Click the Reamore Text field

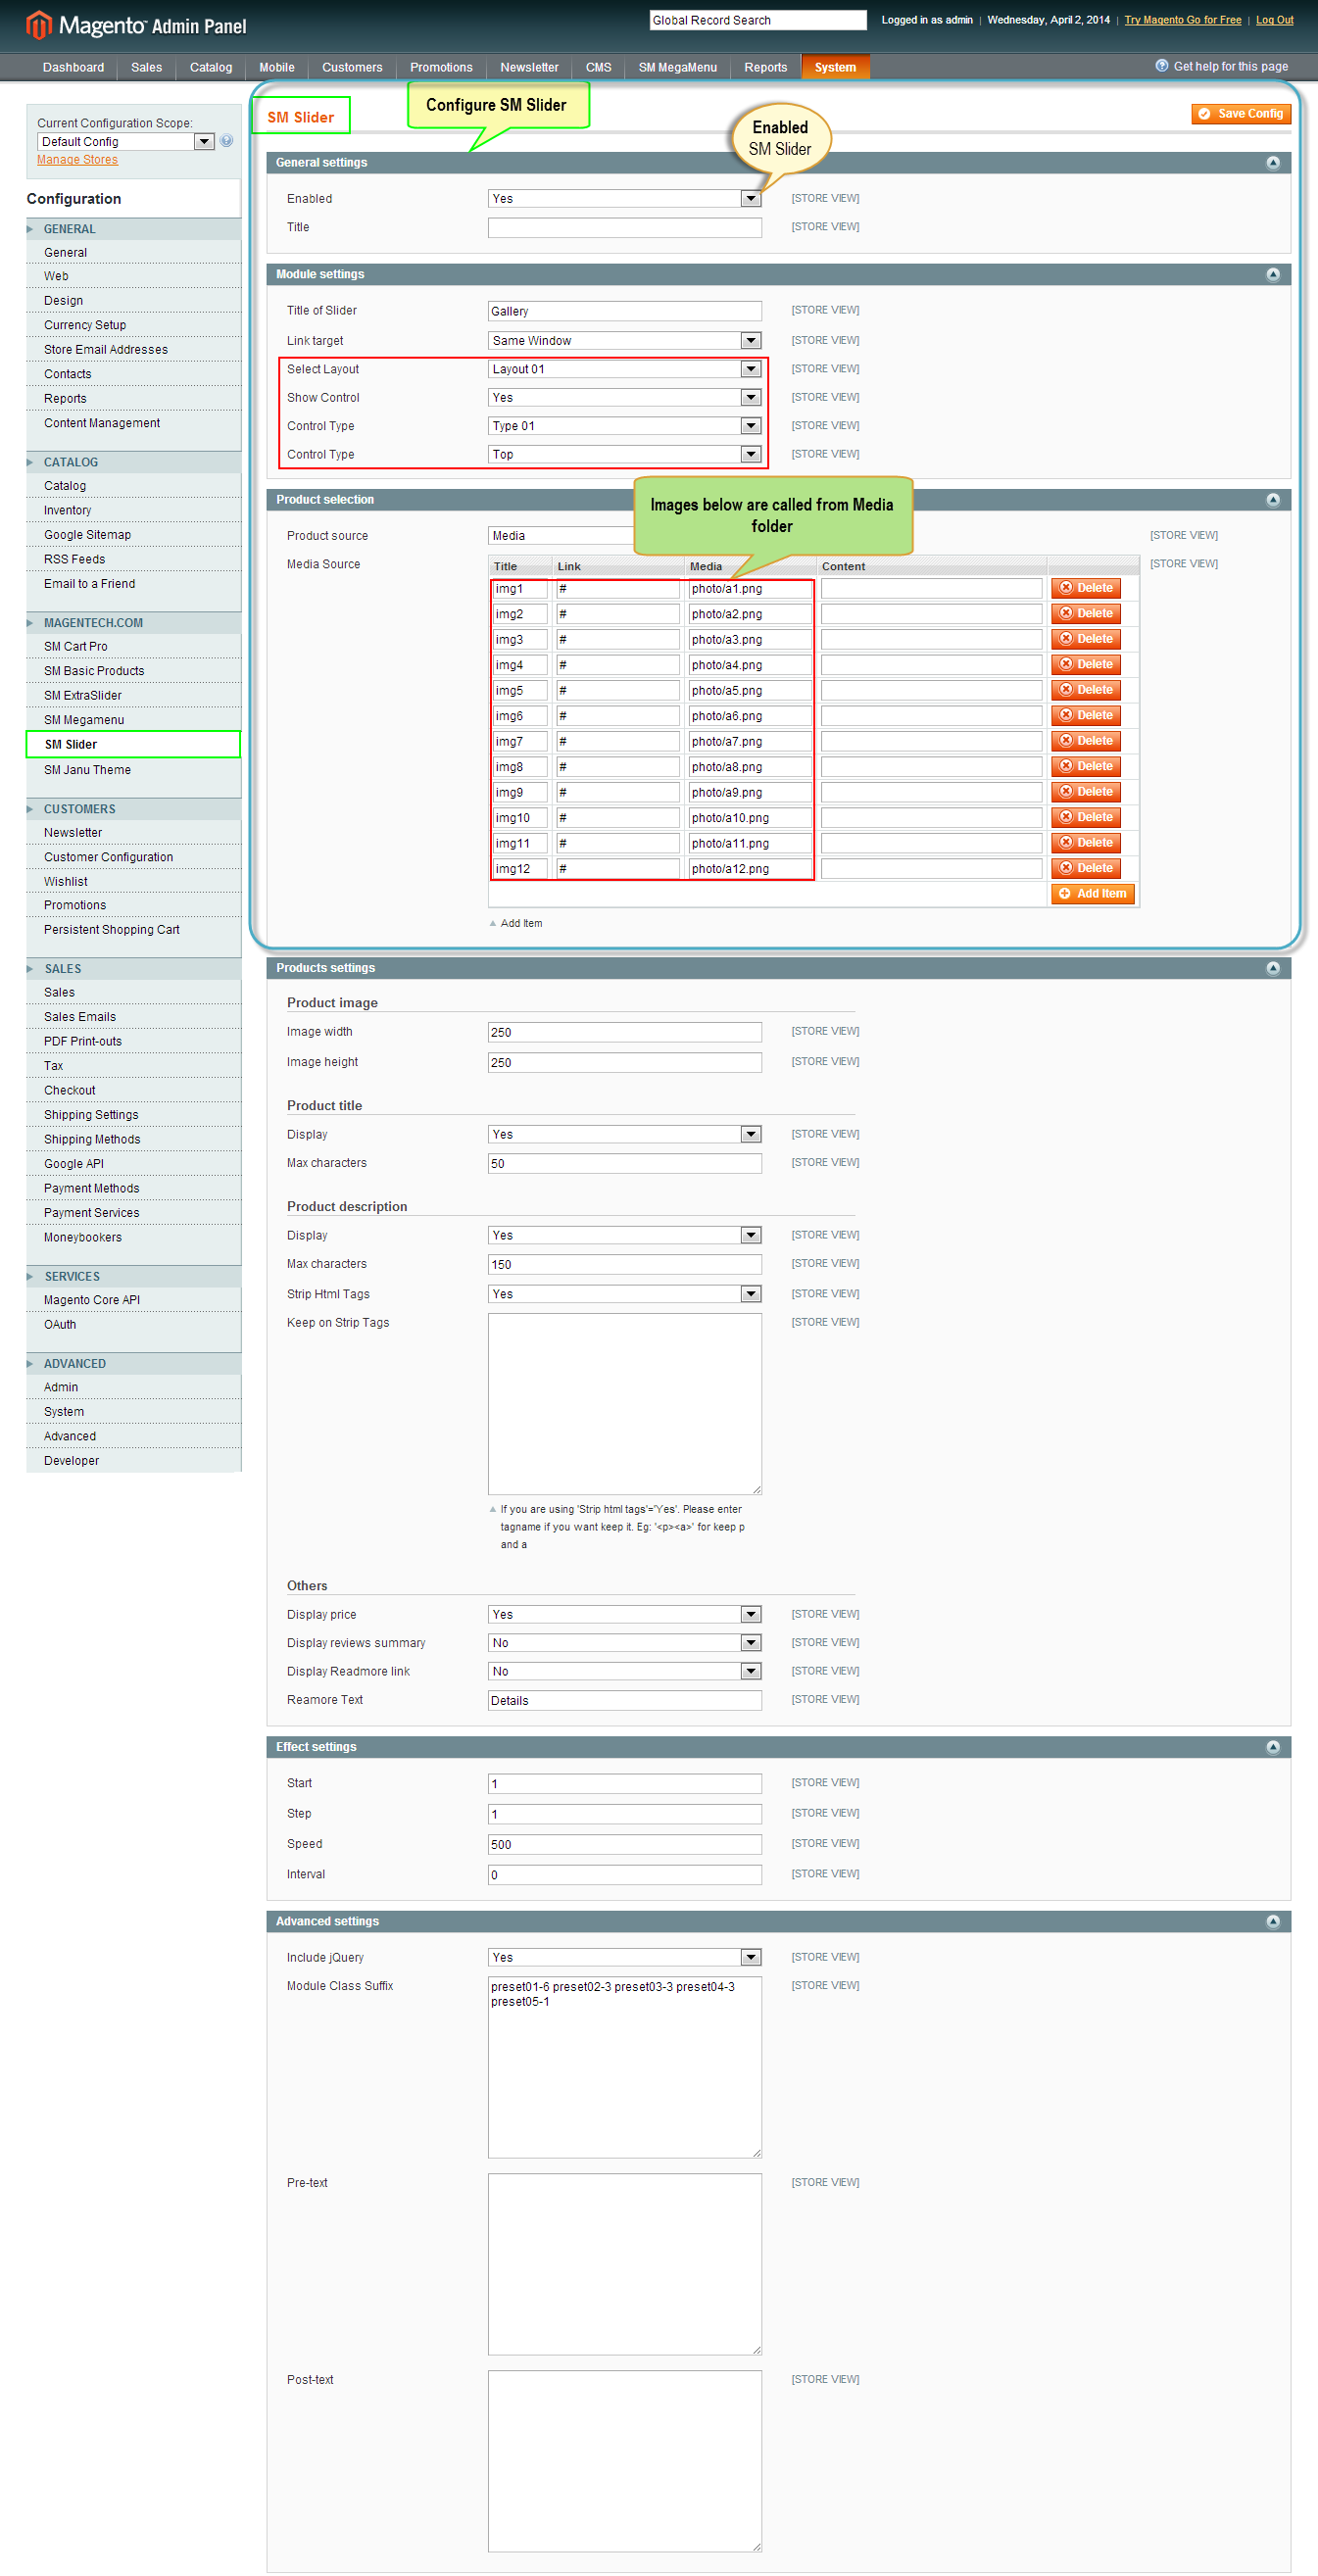click(x=625, y=1700)
